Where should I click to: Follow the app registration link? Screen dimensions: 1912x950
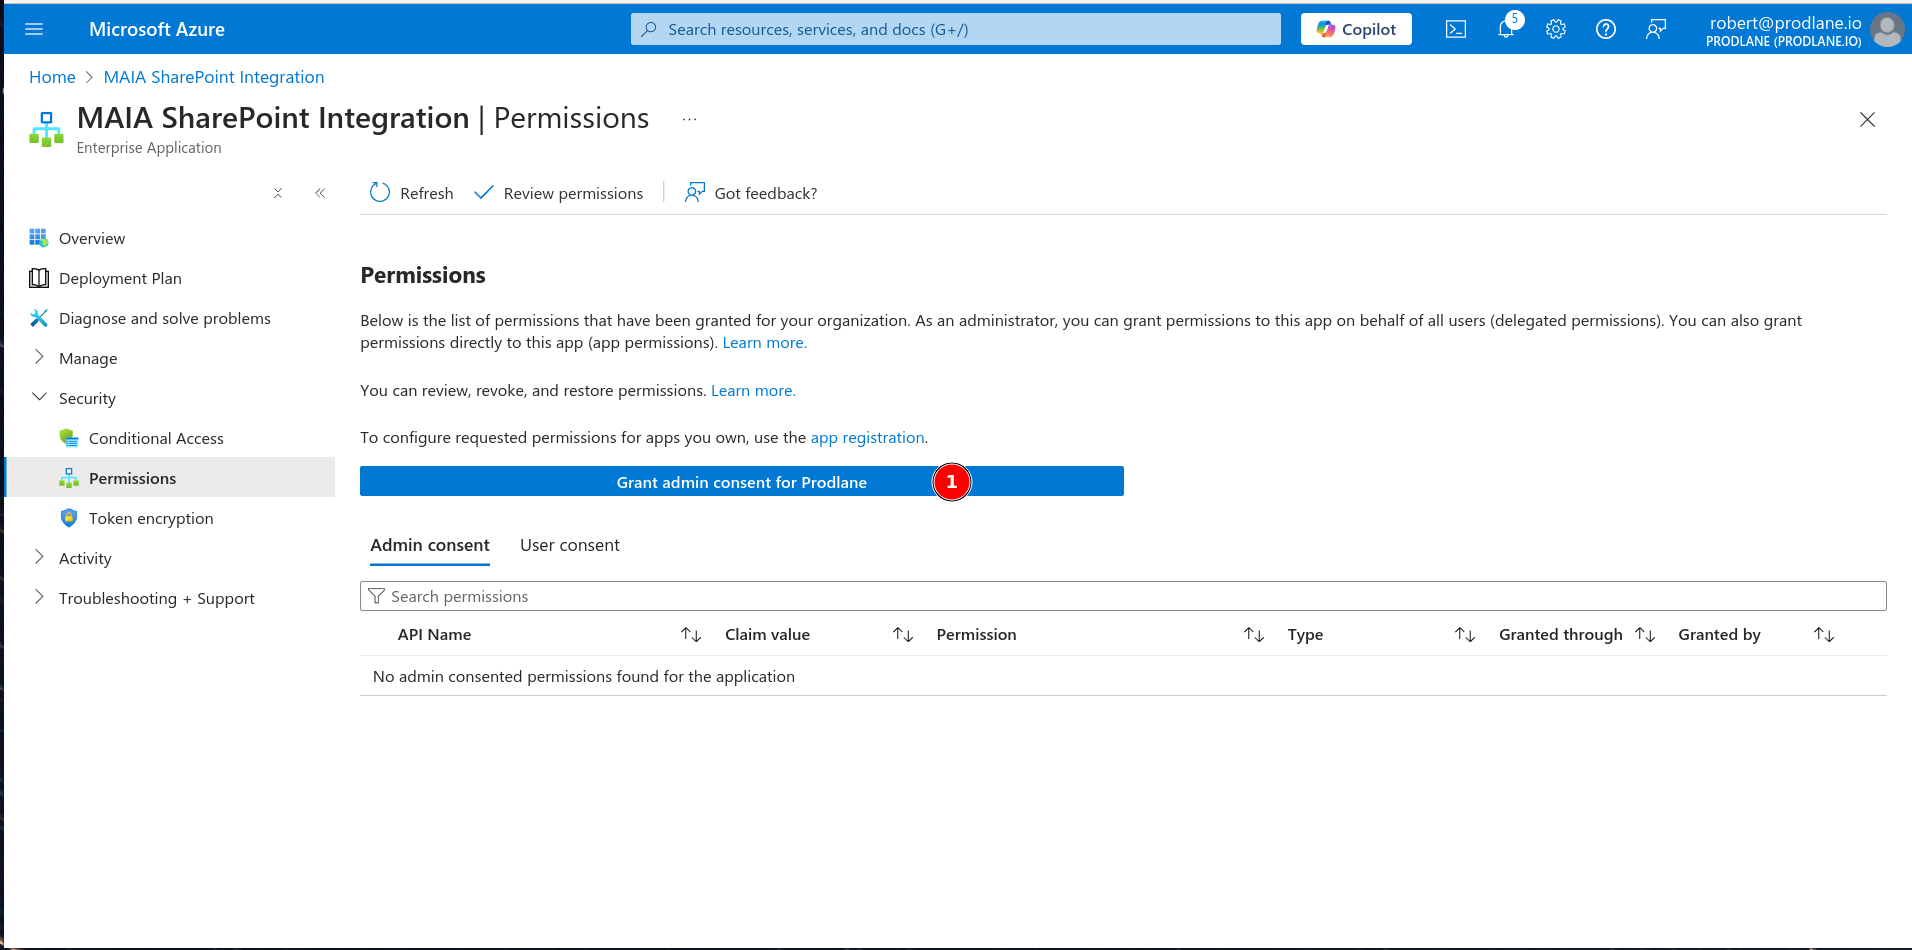pyautogui.click(x=868, y=438)
